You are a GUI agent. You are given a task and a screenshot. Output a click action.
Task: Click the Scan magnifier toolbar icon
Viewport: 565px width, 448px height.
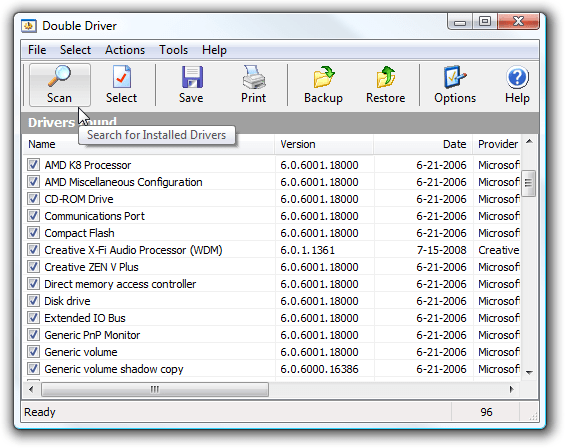59,76
